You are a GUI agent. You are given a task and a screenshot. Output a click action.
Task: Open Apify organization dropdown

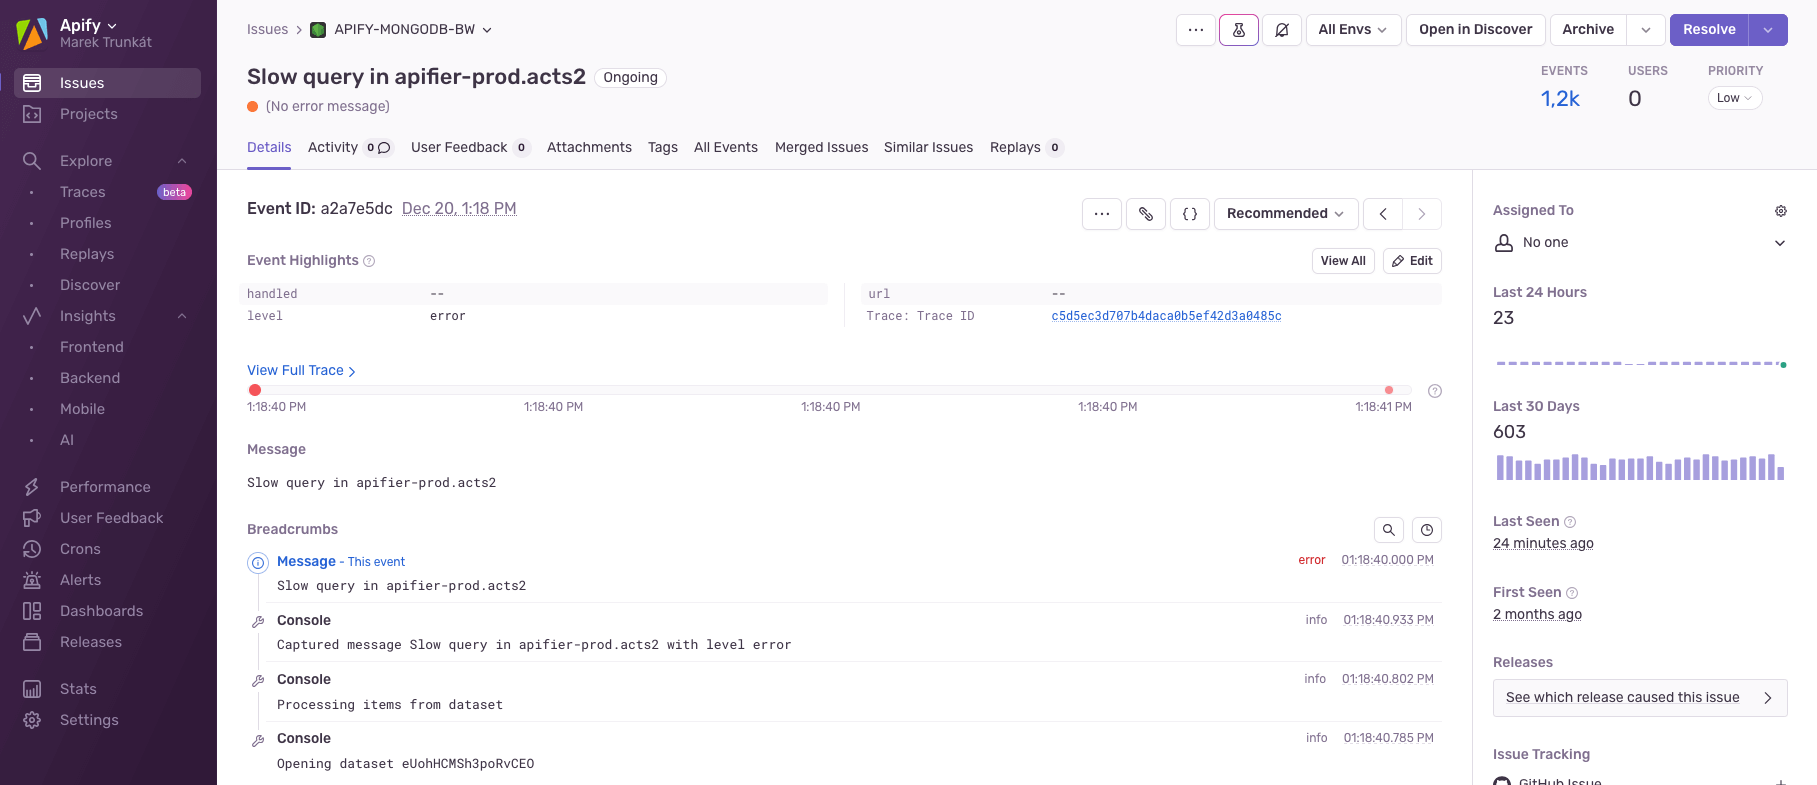tap(88, 25)
